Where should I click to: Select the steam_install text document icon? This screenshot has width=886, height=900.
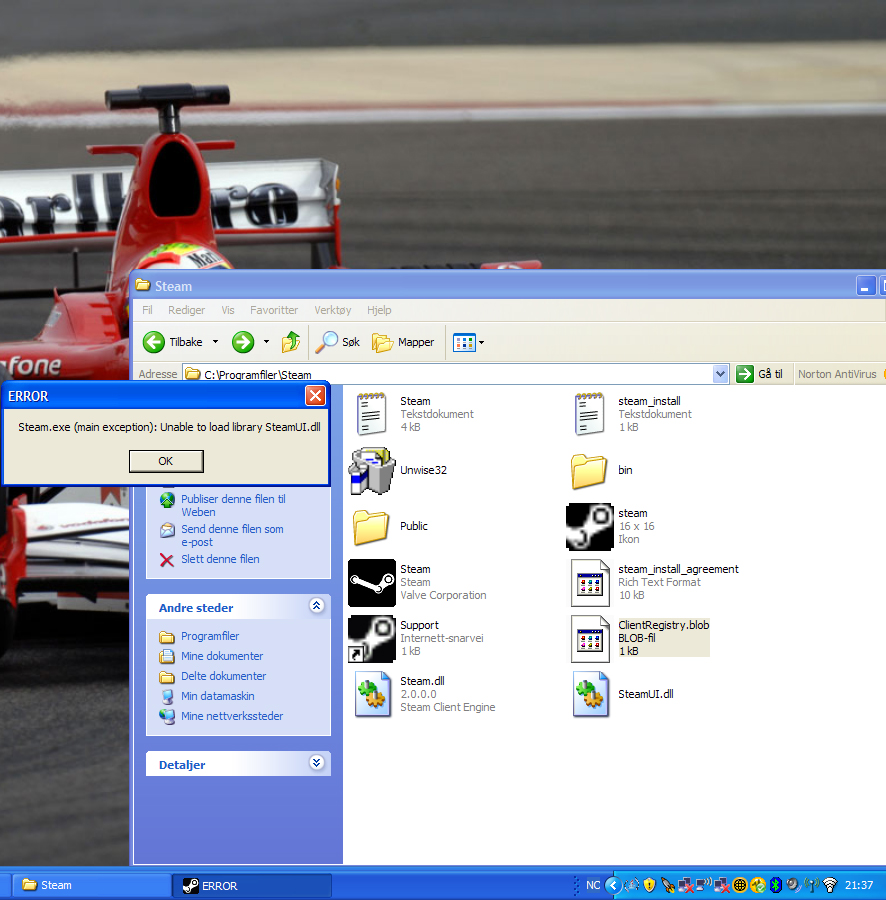click(x=589, y=414)
